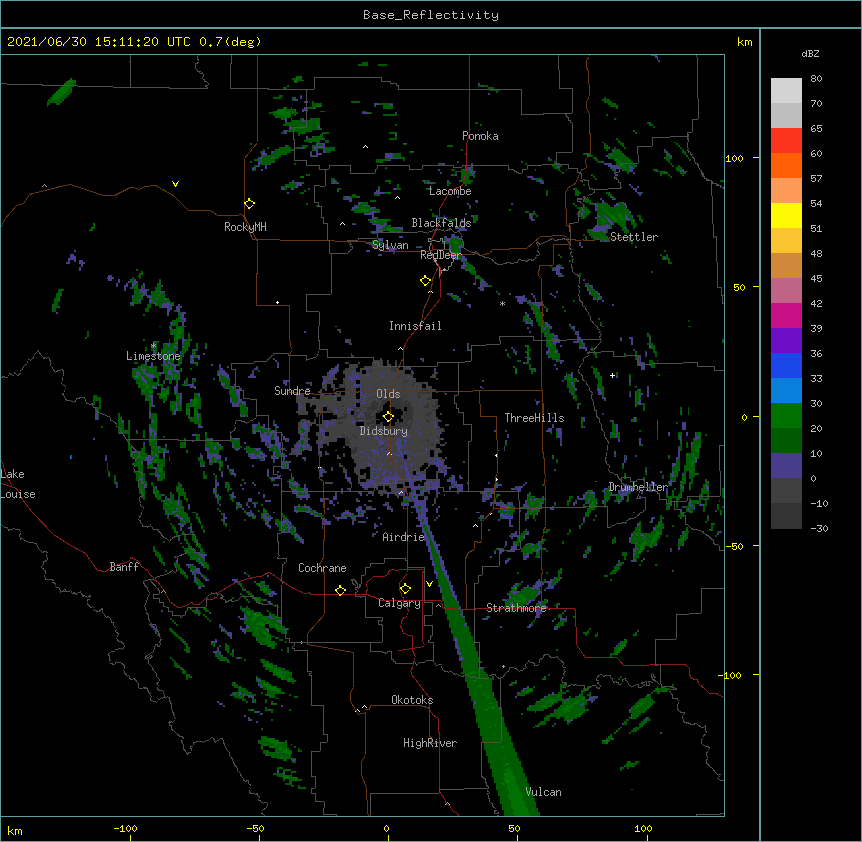Pick the purple 36–39 dBZ legend swatch
The image size is (862, 842).
[x=786, y=341]
